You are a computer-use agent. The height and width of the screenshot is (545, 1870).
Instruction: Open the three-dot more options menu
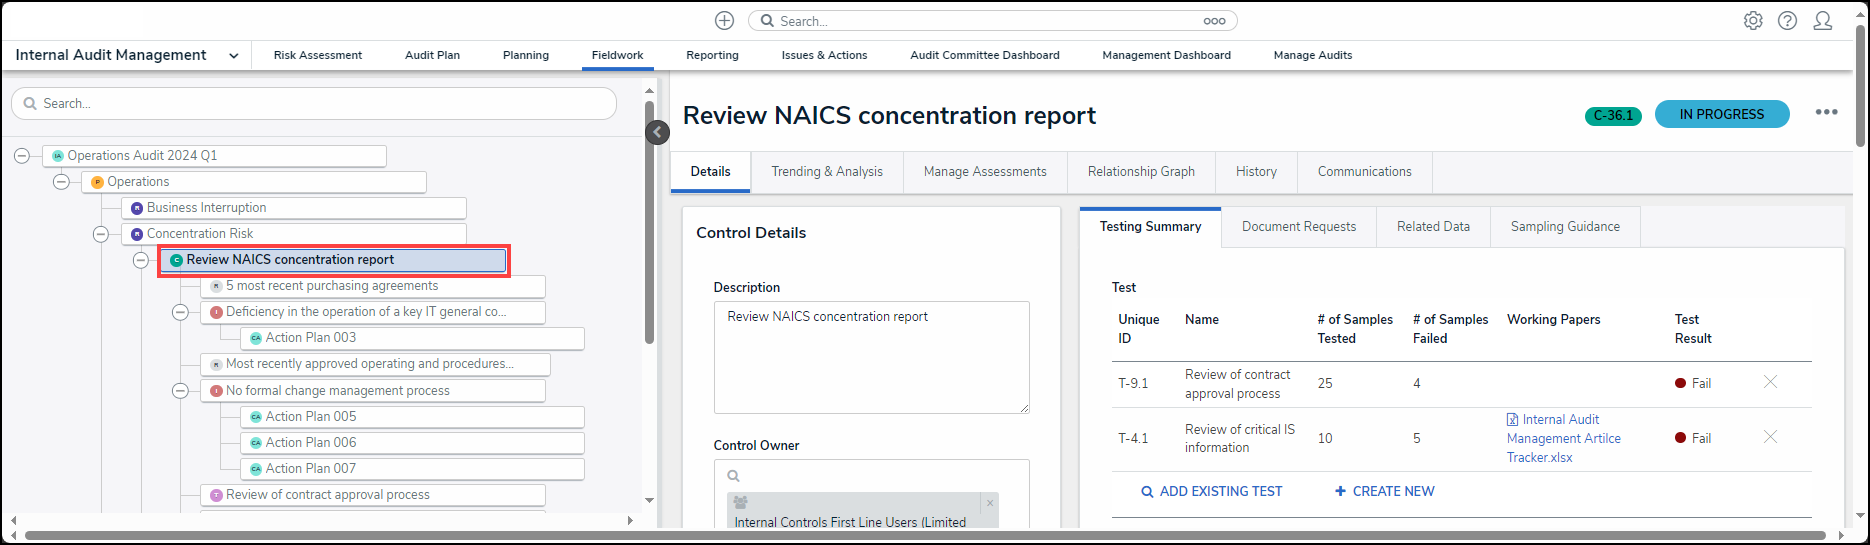tap(1826, 113)
